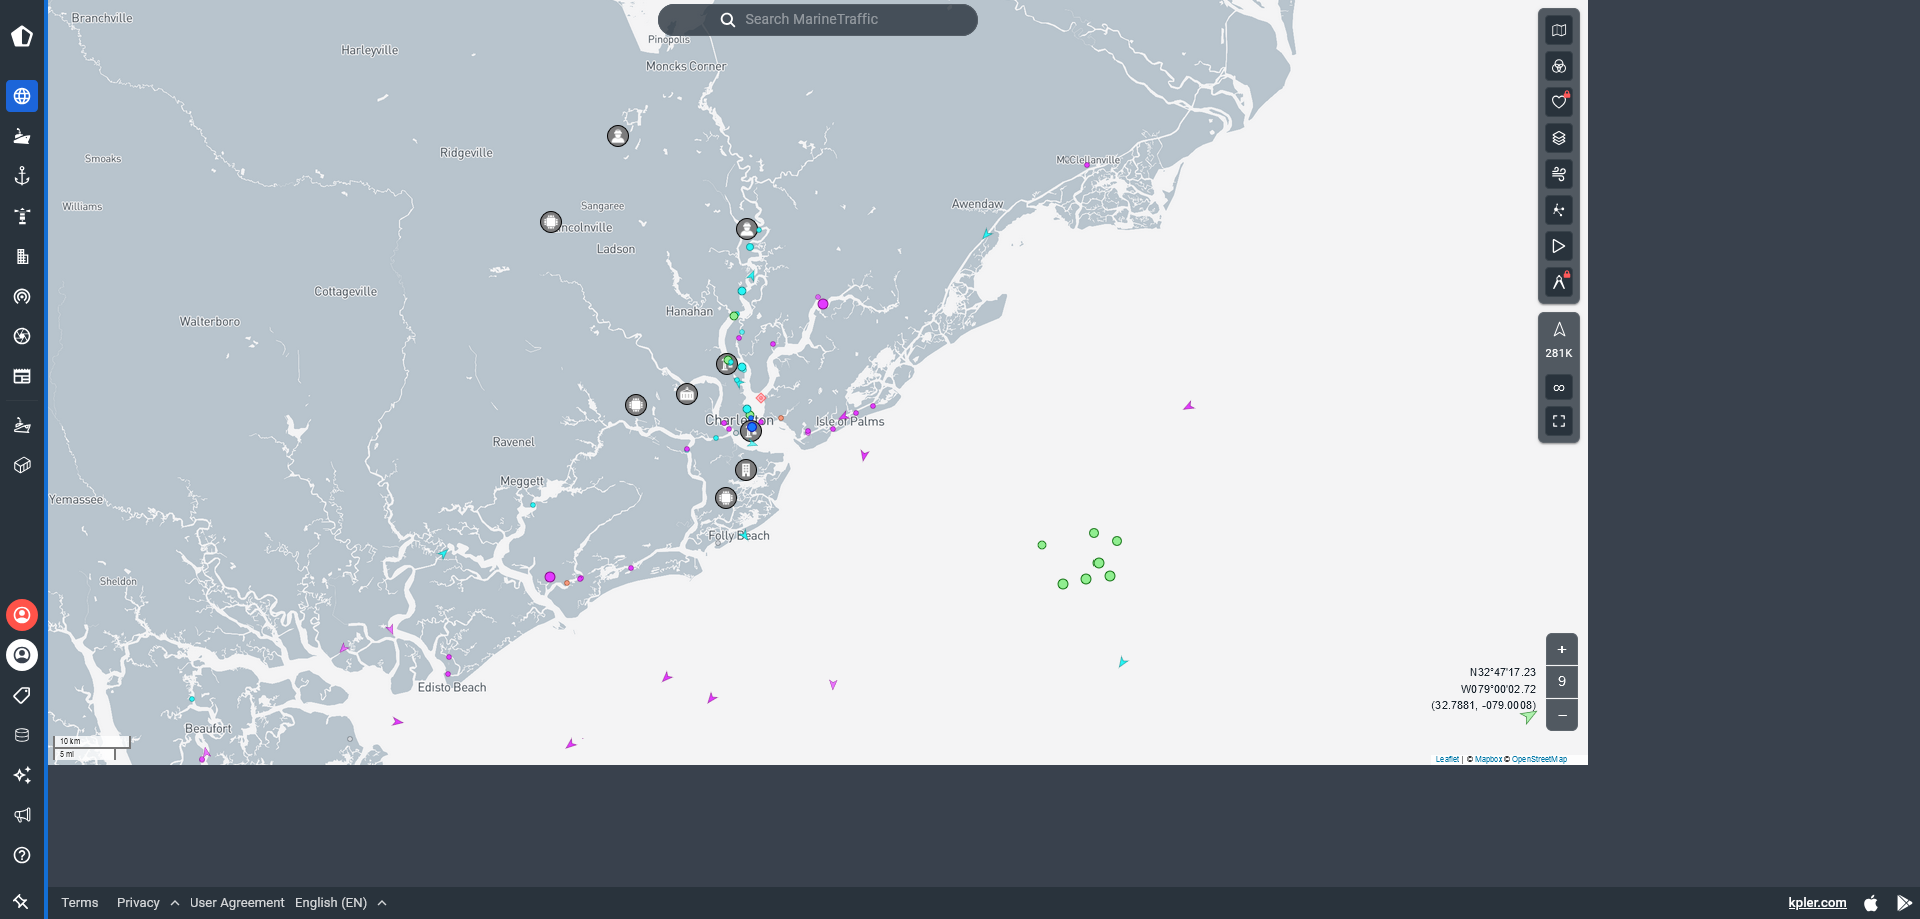Open the User Agreement link
The width and height of the screenshot is (1920, 919).
coord(237,902)
